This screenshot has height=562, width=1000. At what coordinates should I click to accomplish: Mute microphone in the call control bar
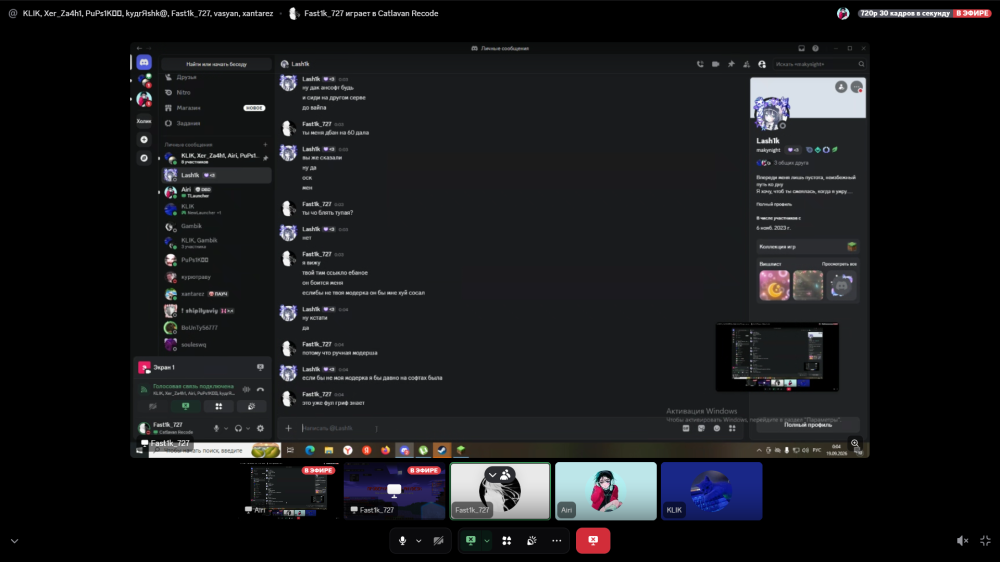(x=402, y=540)
